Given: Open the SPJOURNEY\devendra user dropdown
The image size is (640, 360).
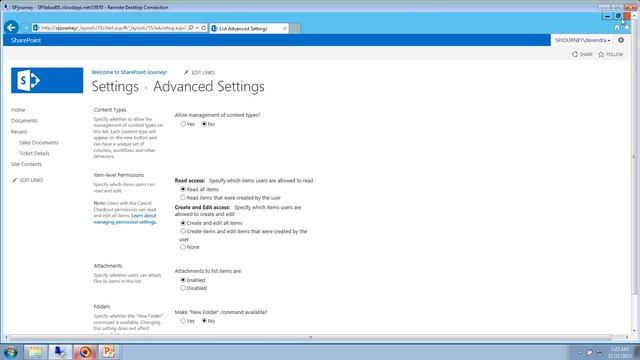Looking at the screenshot, I should click(x=582, y=40).
